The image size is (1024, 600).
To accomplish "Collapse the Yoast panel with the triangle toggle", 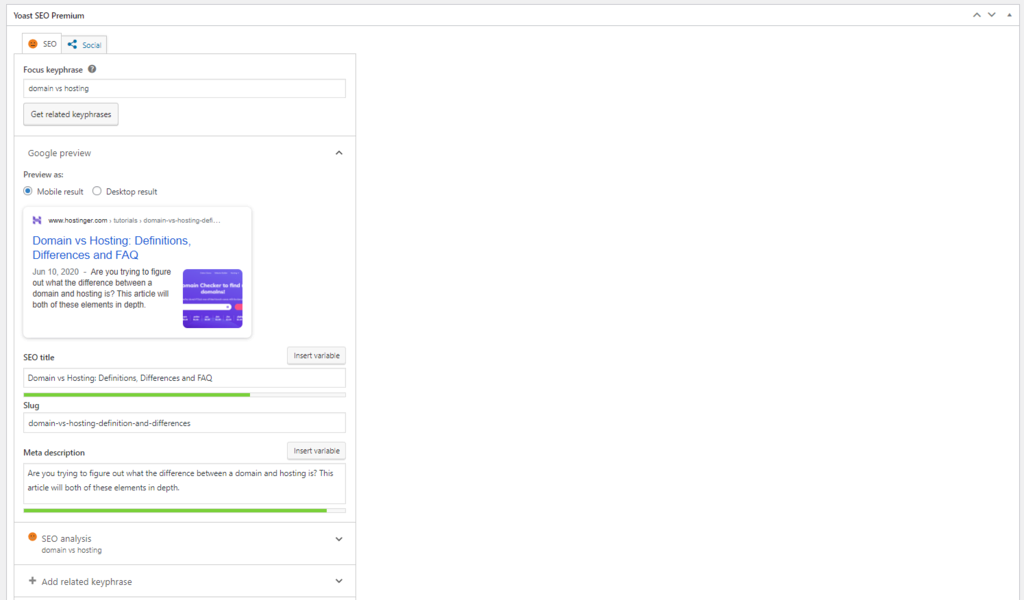I will (1008, 15).
